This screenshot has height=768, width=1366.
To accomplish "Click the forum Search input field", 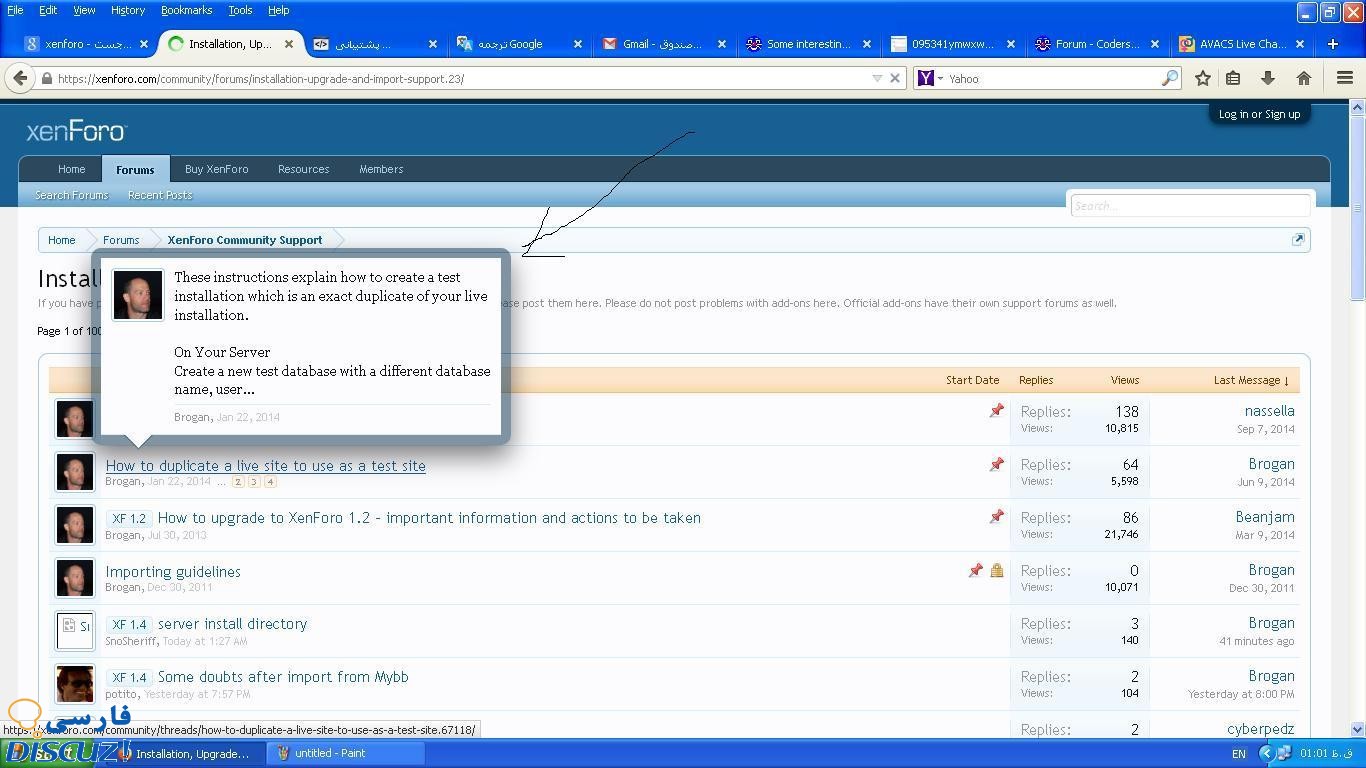I will tap(1189, 206).
